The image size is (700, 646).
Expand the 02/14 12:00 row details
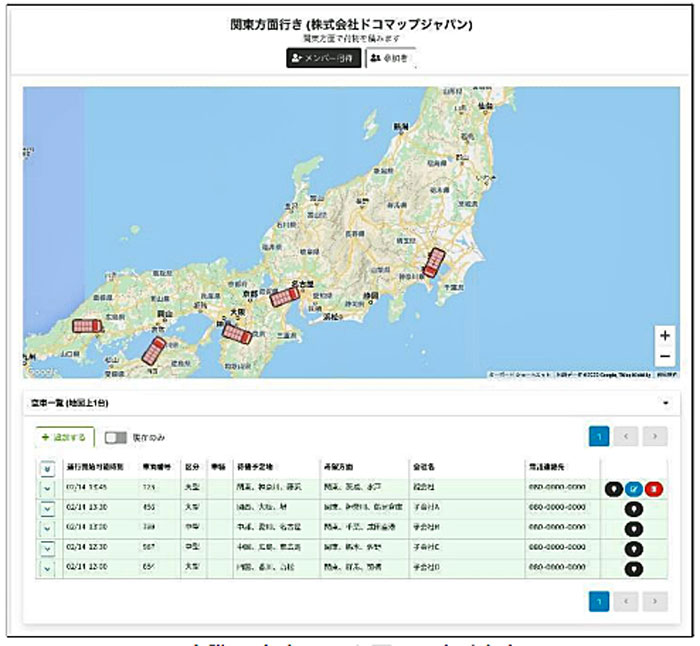tap(47, 569)
